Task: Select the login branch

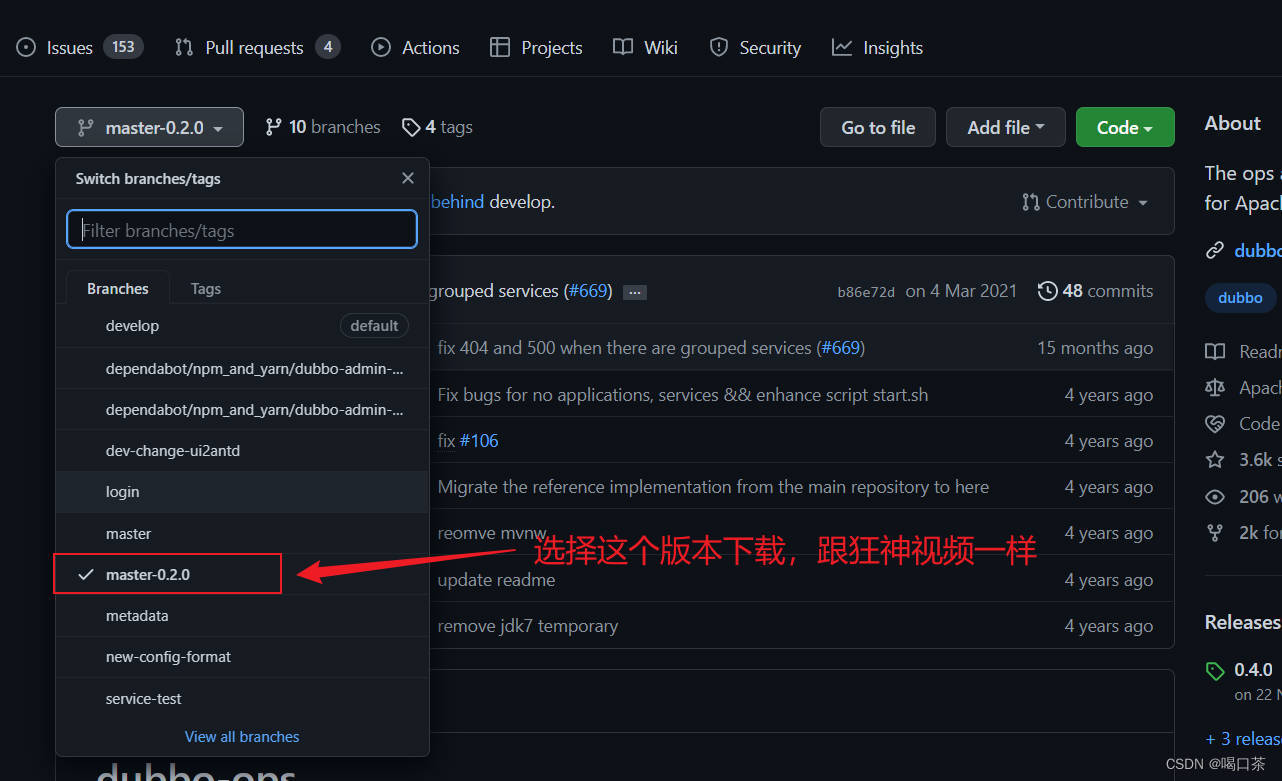Action: pyautogui.click(x=242, y=492)
